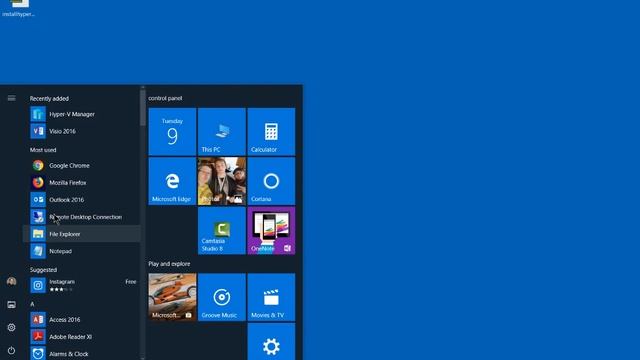
Task: Launch Notepad from the app list
Action: click(x=82, y=251)
